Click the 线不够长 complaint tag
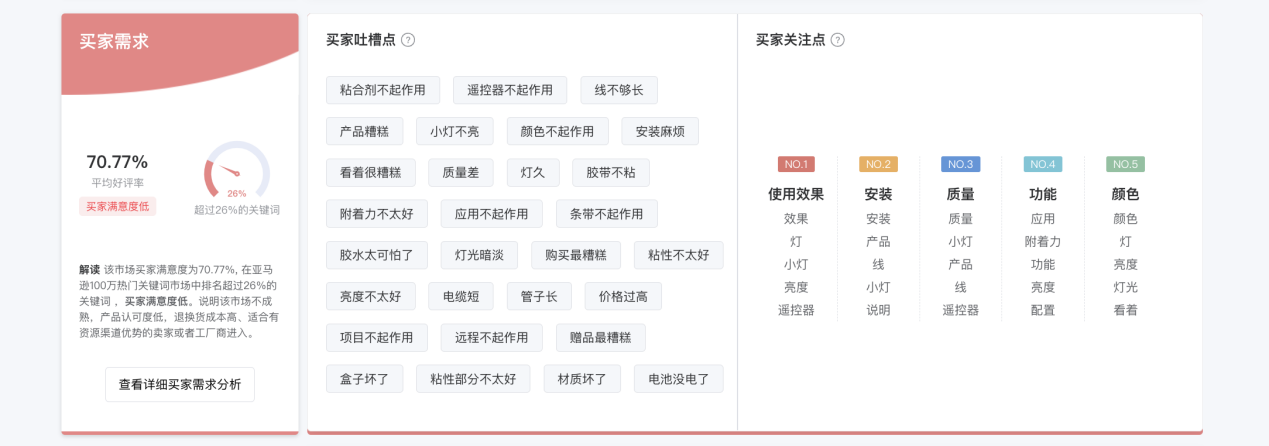This screenshot has width=1269, height=446. (619, 90)
